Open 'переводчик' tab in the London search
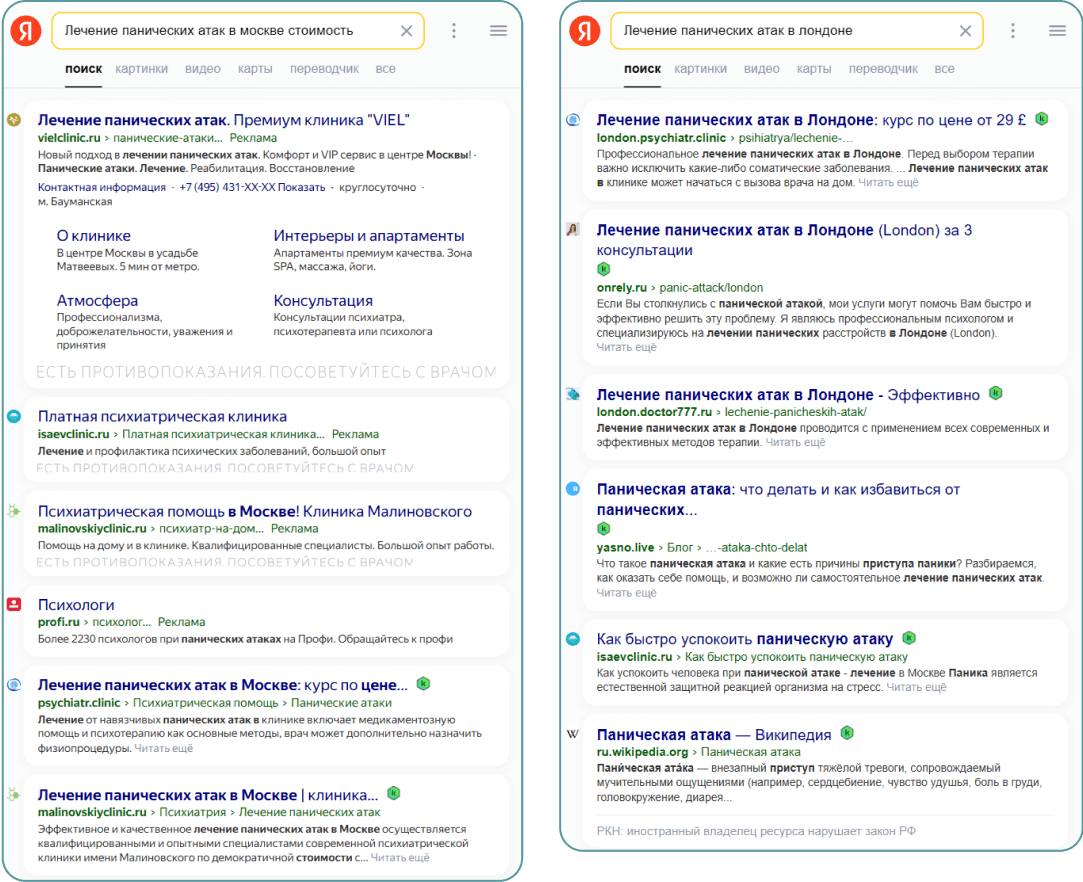Viewport: 1083px width, 882px height. (x=883, y=69)
